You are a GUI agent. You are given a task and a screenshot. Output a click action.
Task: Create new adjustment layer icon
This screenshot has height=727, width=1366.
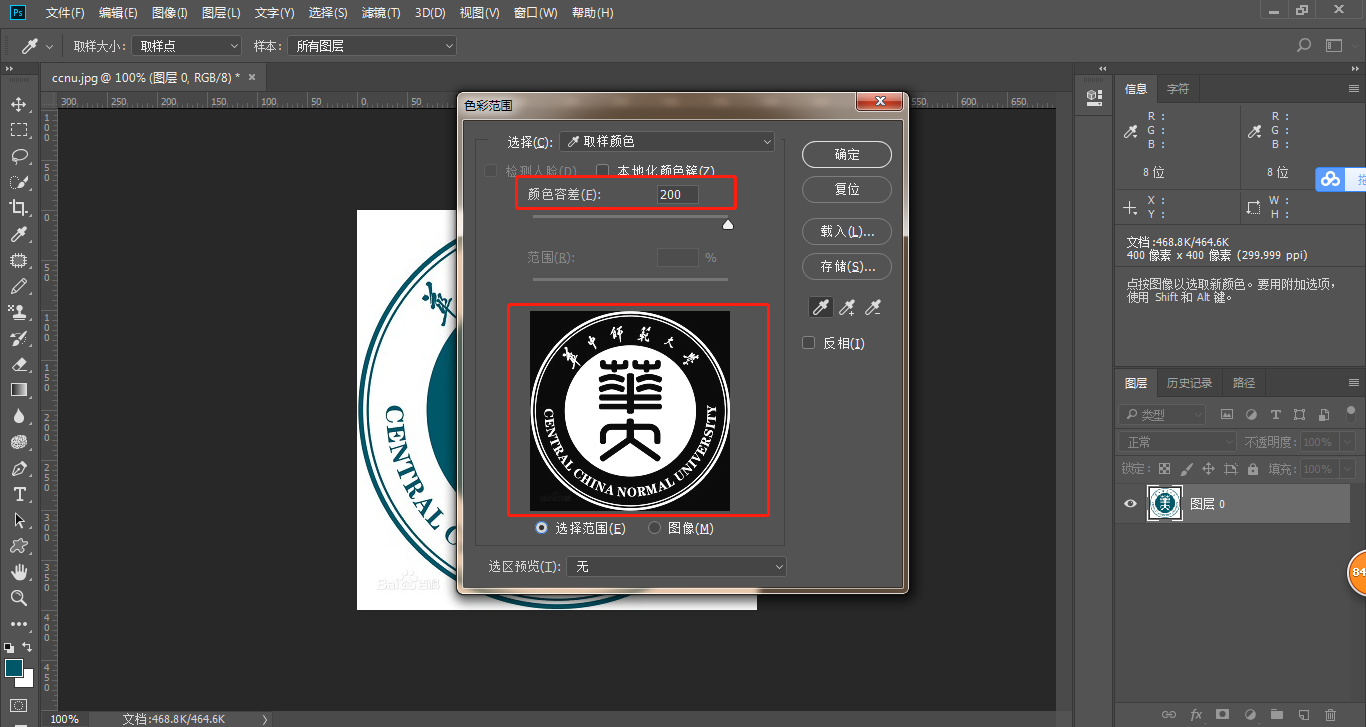[x=1249, y=714]
